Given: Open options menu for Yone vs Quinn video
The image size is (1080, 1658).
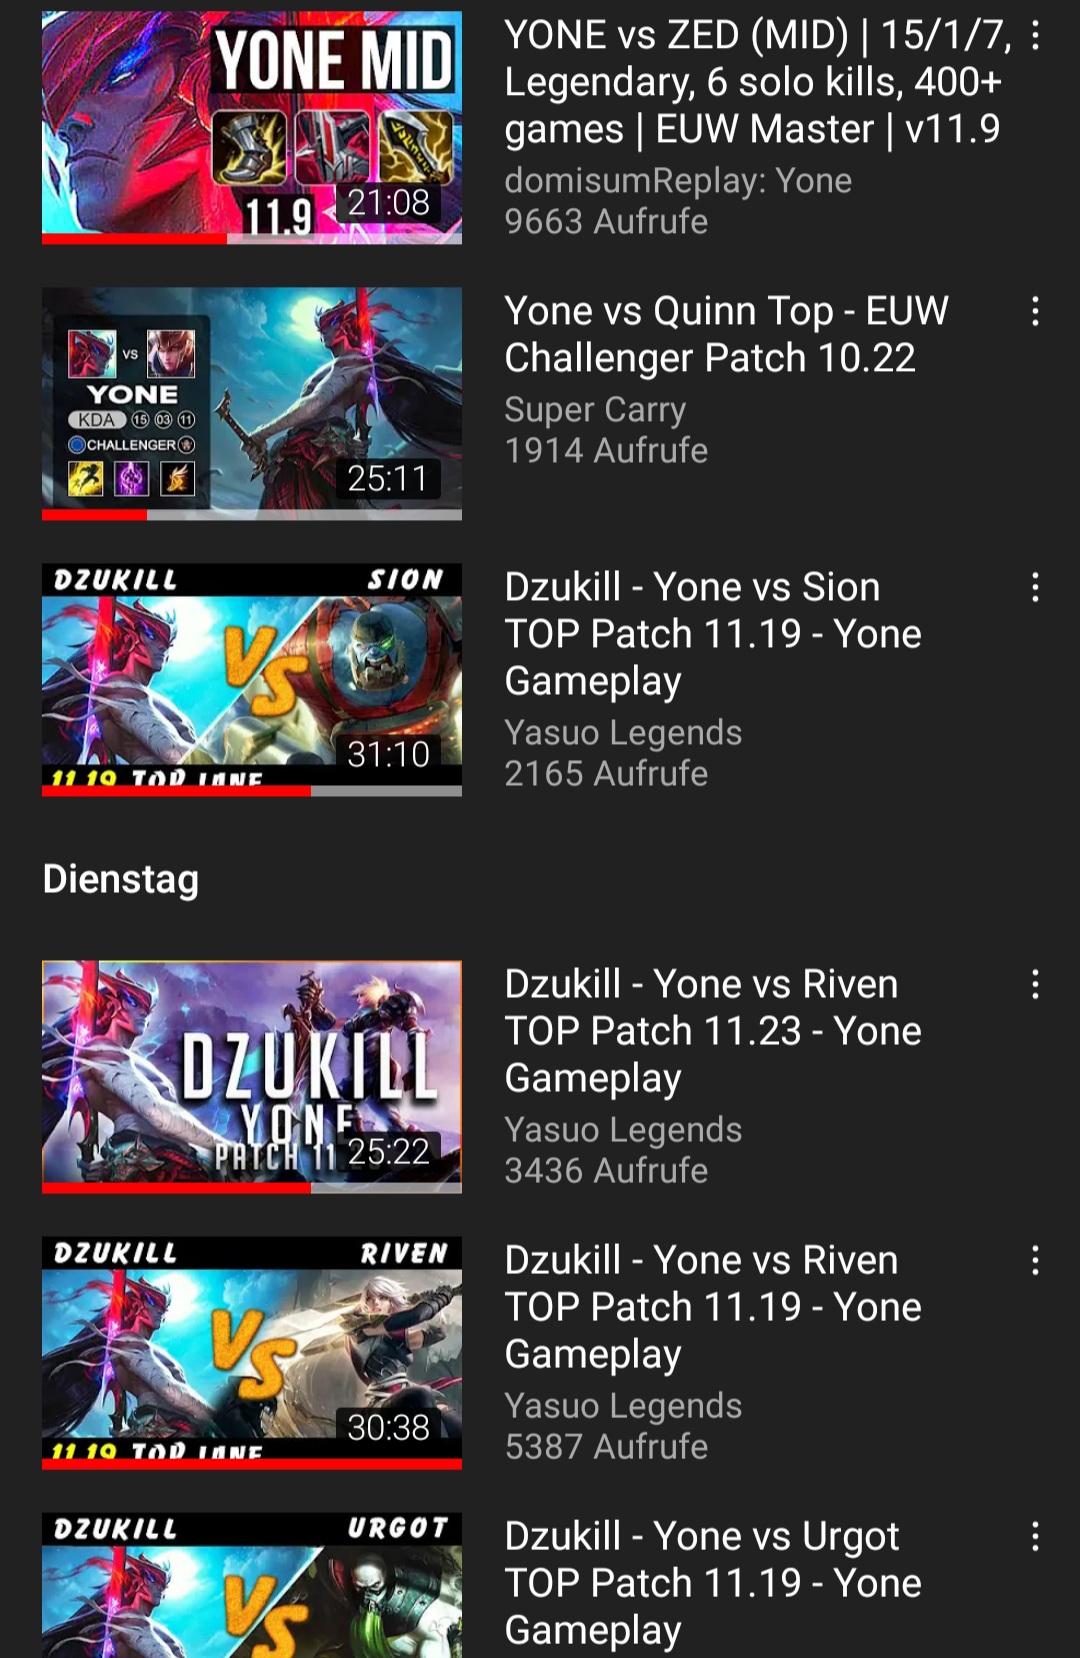Looking at the screenshot, I should pos(1035,312).
